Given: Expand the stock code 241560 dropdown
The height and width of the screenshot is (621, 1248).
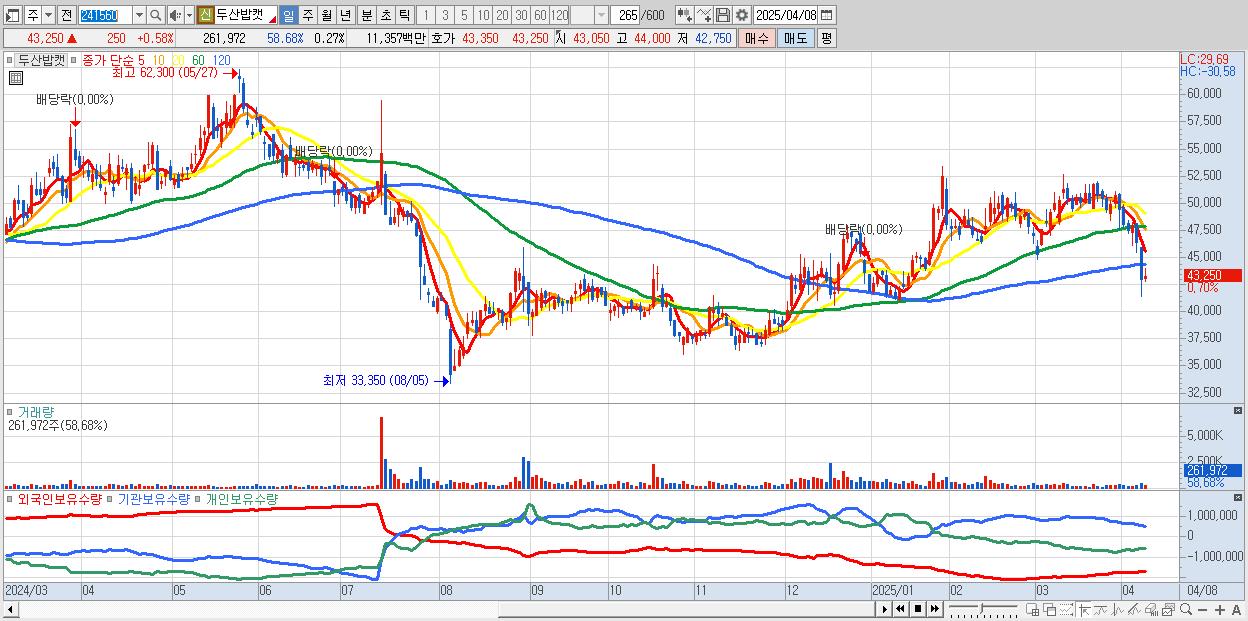Looking at the screenshot, I should point(139,15).
